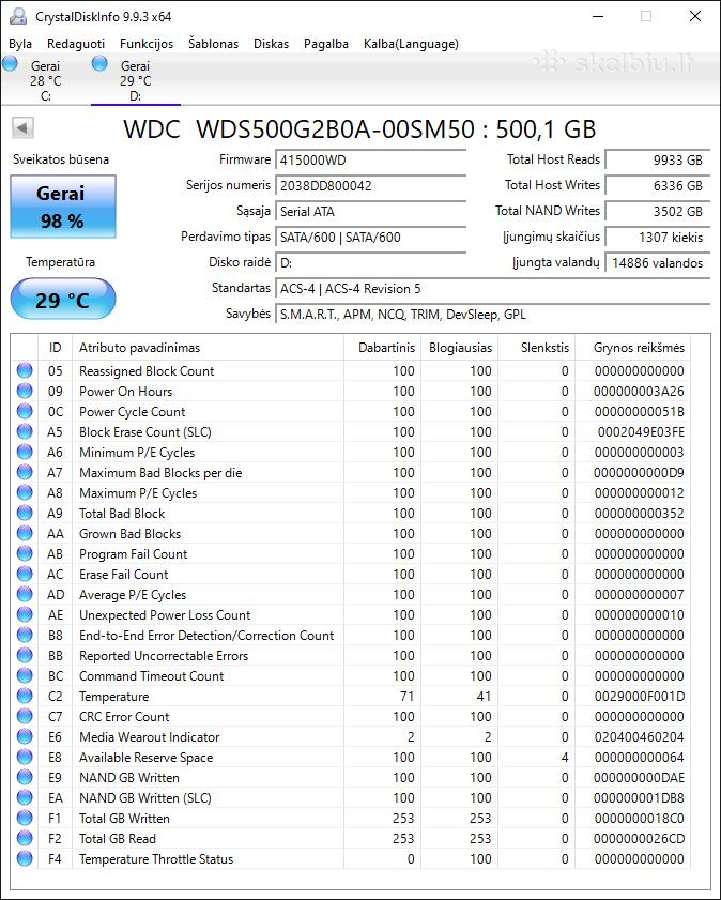Click the Grynos reikšmės column header
721x900 pixels.
pyautogui.click(x=633, y=347)
